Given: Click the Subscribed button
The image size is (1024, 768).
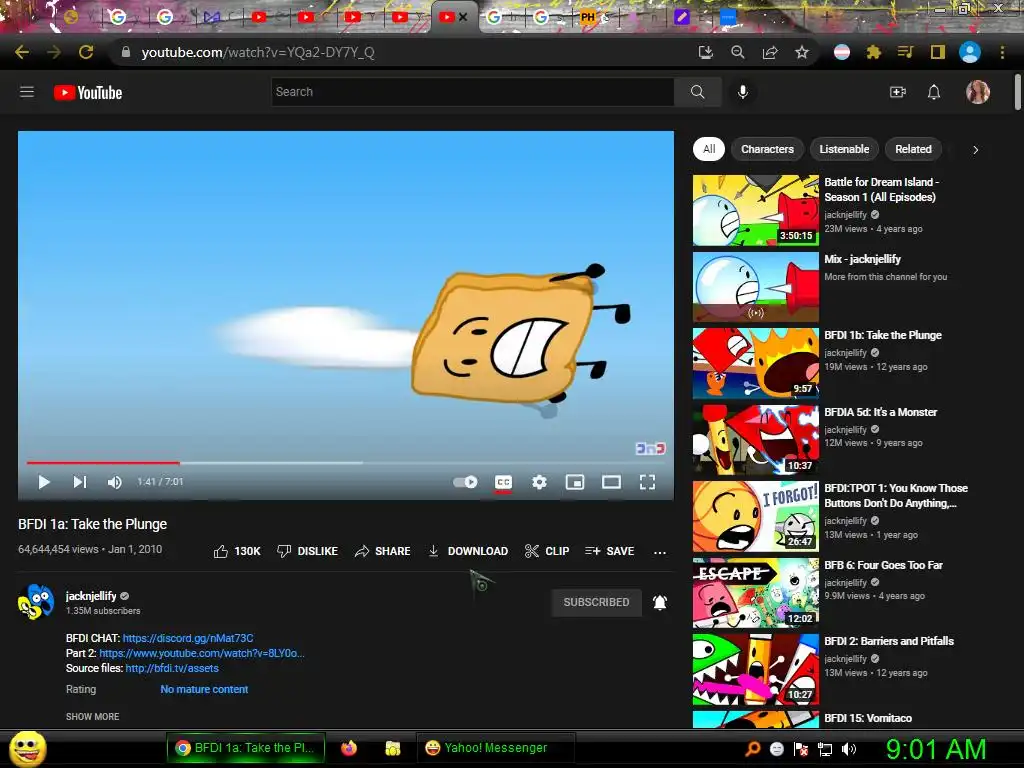Looking at the screenshot, I should pos(596,602).
